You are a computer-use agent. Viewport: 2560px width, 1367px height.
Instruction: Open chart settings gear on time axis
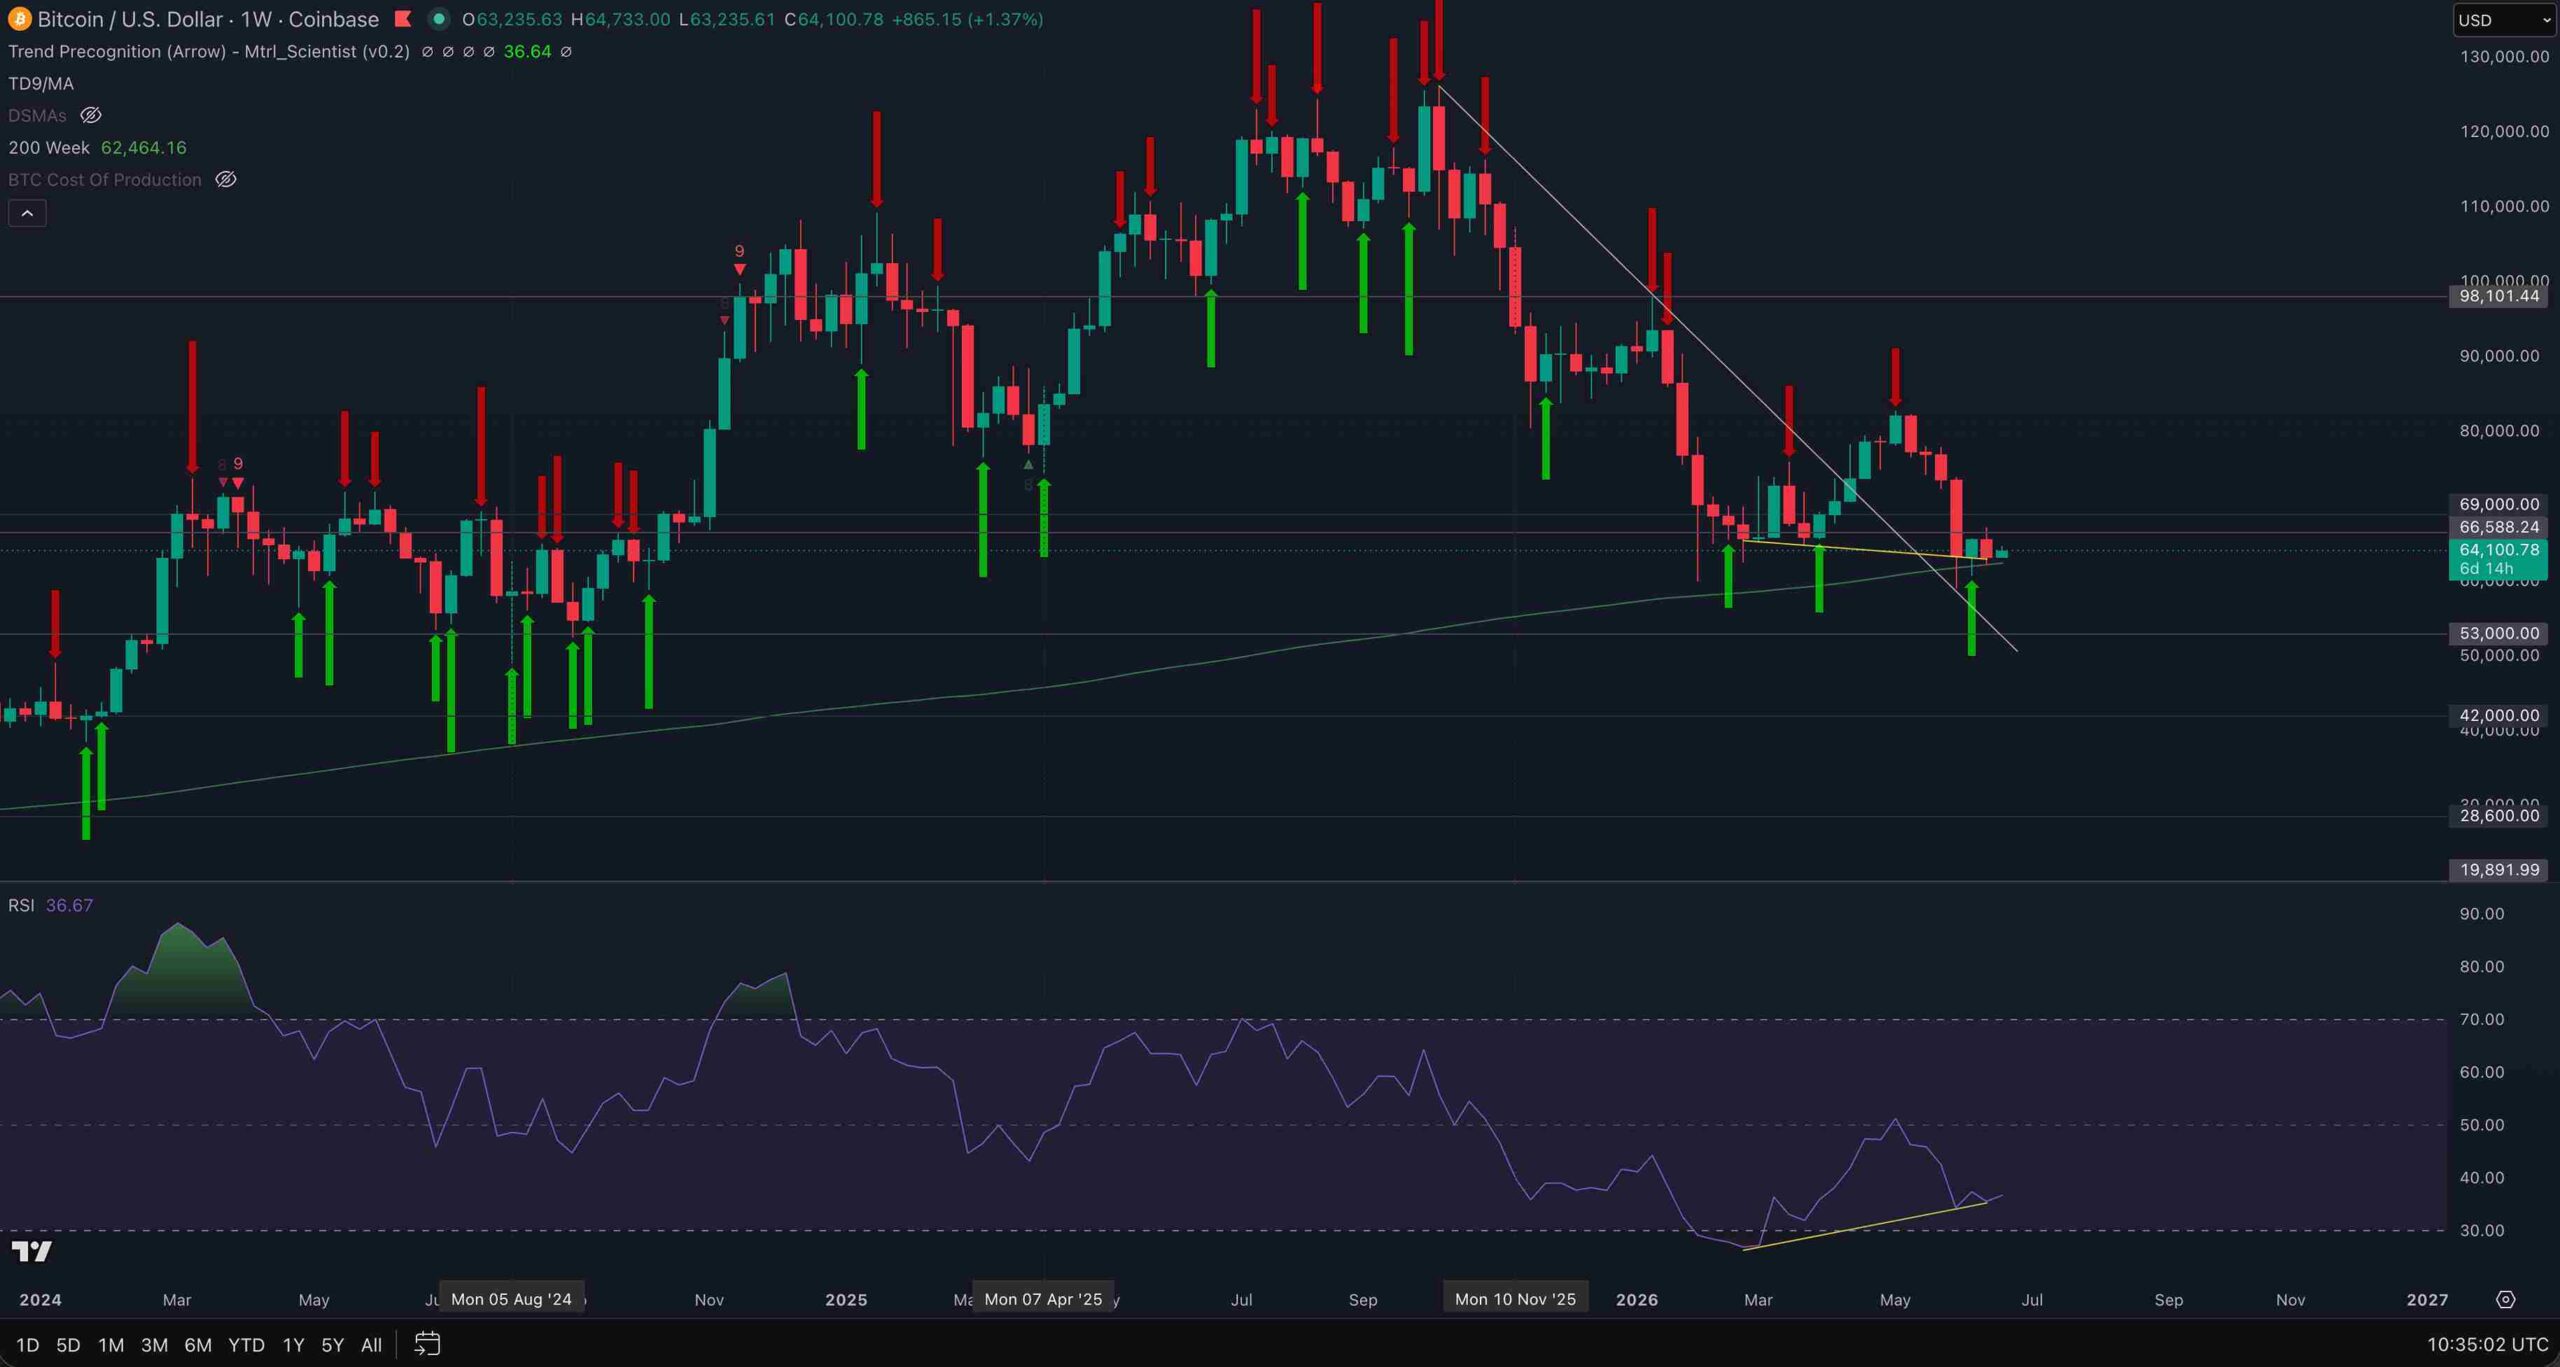pyautogui.click(x=2505, y=1299)
